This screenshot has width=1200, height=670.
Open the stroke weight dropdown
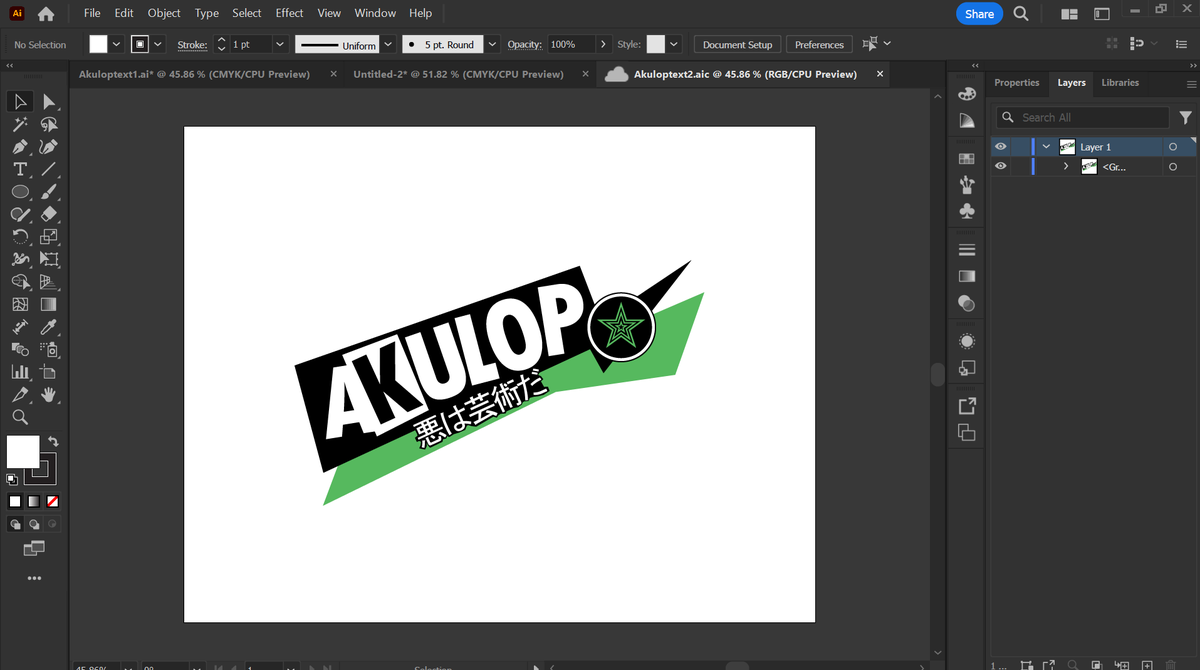click(x=280, y=45)
